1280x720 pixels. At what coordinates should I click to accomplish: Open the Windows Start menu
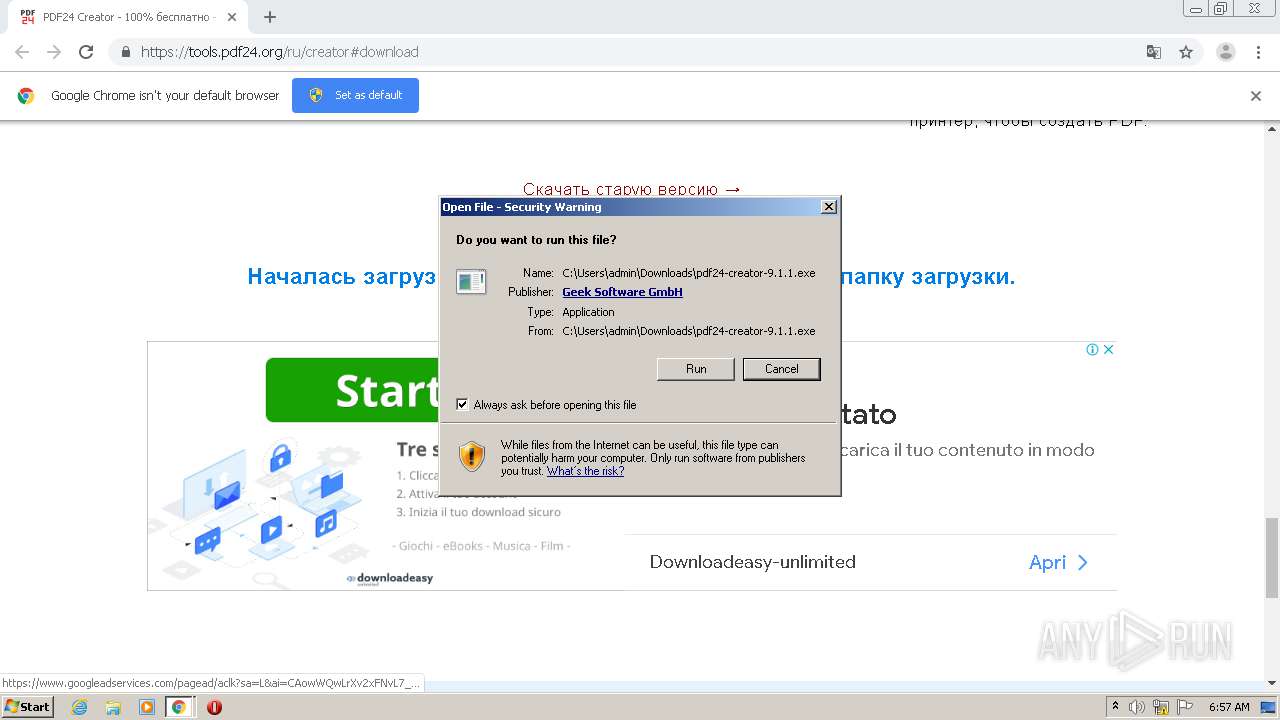tap(28, 706)
